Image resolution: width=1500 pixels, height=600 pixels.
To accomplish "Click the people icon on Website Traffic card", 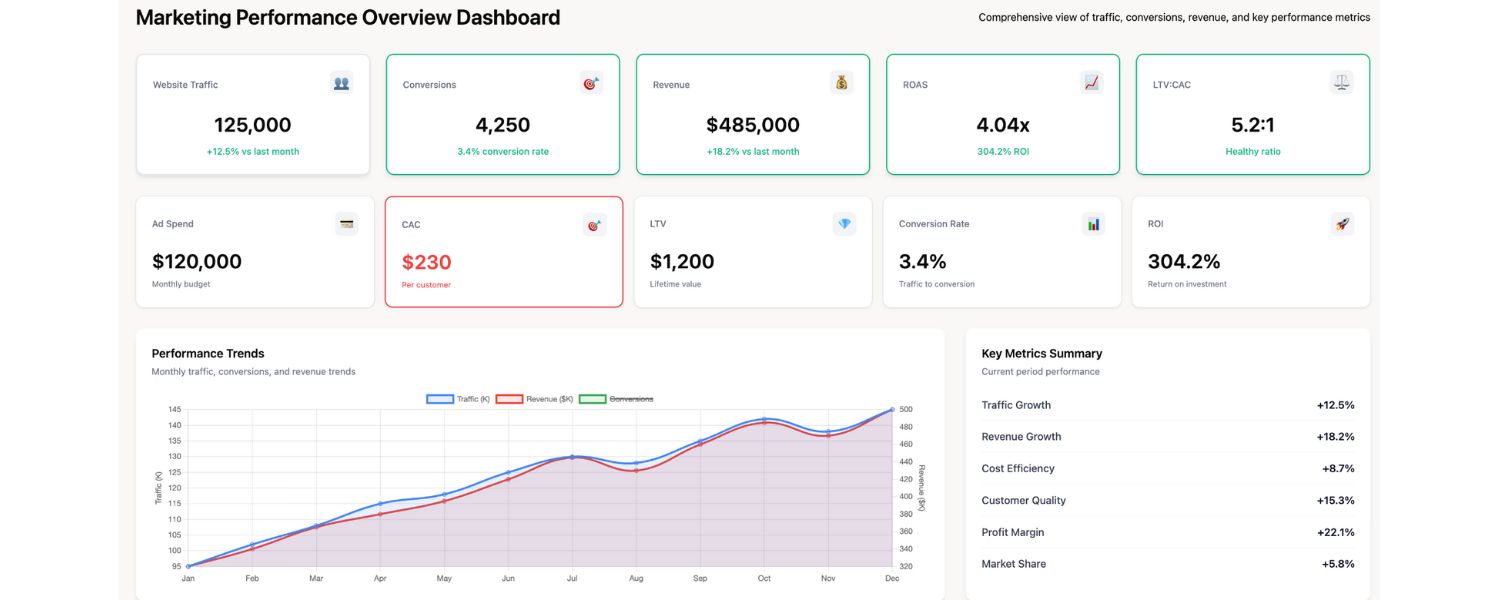I will 341,83.
